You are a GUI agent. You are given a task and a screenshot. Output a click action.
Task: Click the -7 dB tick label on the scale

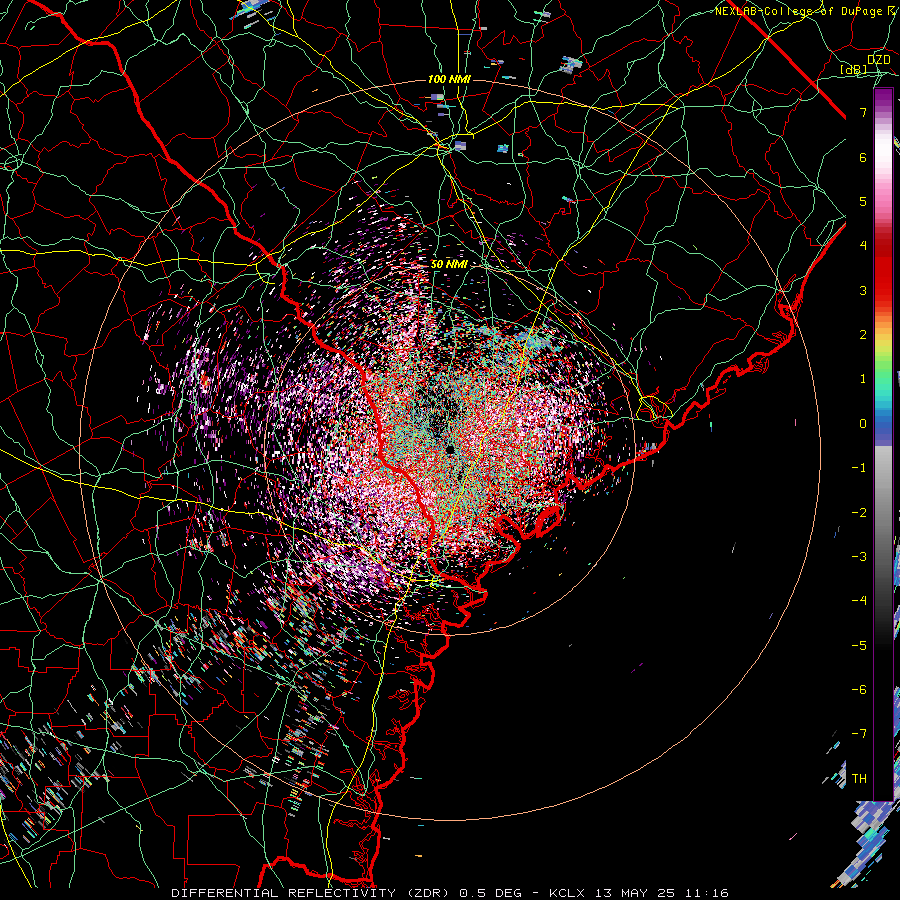pyautogui.click(x=859, y=734)
